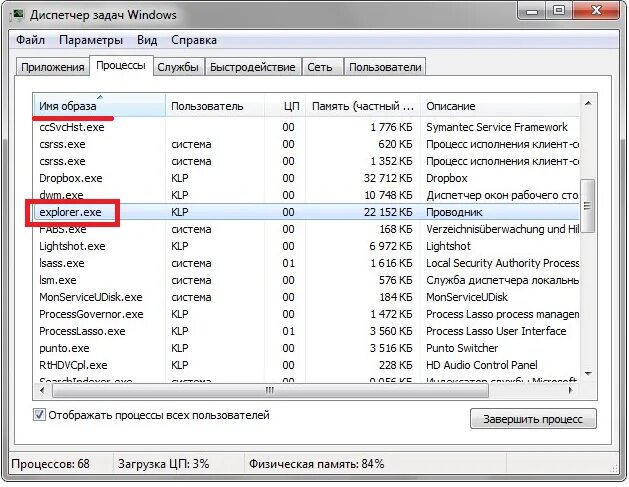Switch to the Службы tab
Image resolution: width=629 pixels, height=487 pixels.
coord(178,67)
